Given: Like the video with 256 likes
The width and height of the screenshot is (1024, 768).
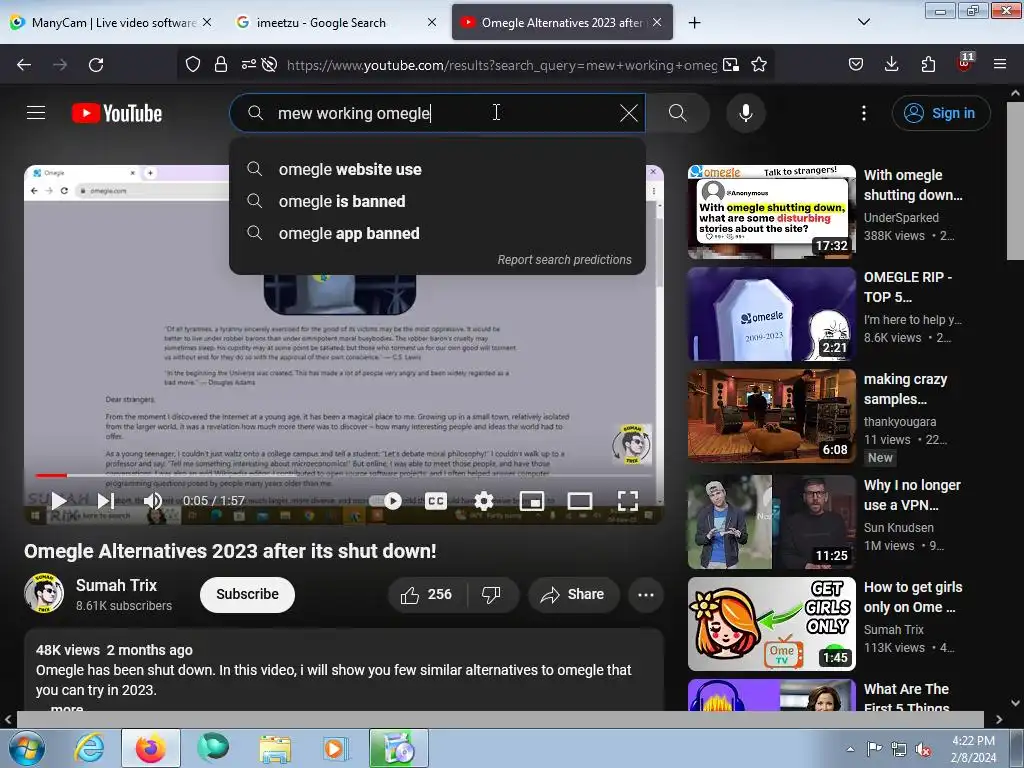Looking at the screenshot, I should coord(426,595).
